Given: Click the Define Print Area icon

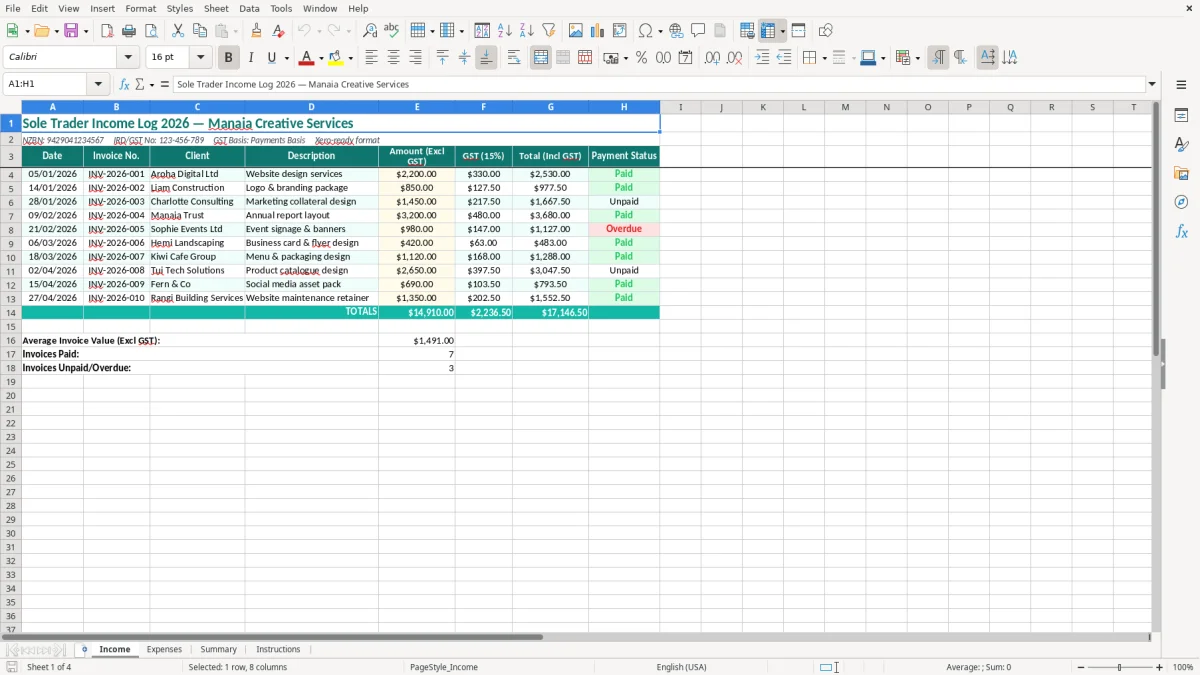Looking at the screenshot, I should tap(747, 31).
